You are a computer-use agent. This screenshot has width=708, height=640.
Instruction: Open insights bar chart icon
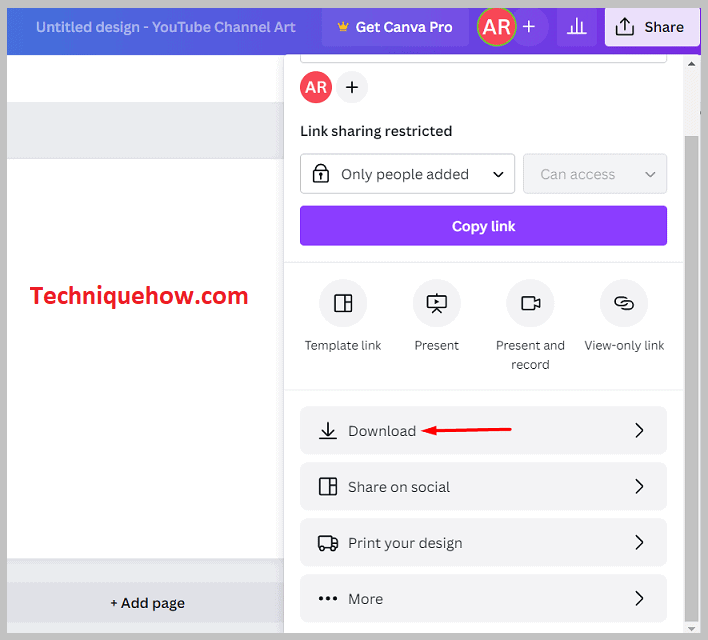(577, 27)
